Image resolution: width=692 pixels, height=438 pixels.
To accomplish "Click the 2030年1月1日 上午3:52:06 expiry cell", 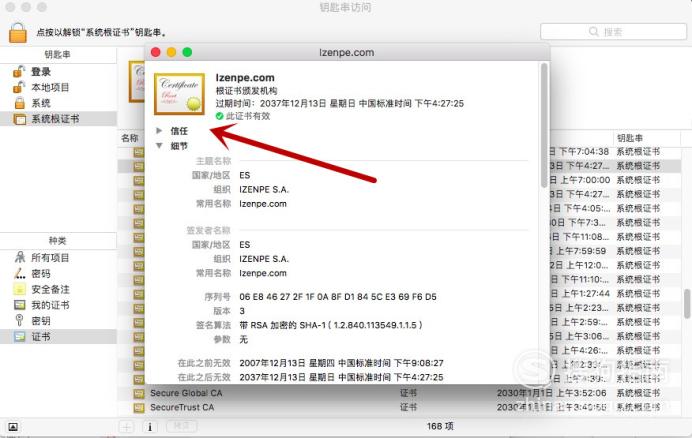I will [x=552, y=393].
